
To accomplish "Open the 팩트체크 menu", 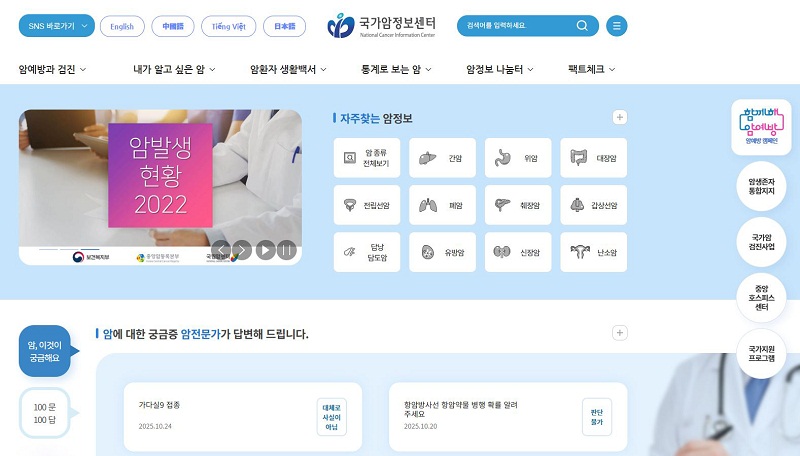I will [x=591, y=69].
